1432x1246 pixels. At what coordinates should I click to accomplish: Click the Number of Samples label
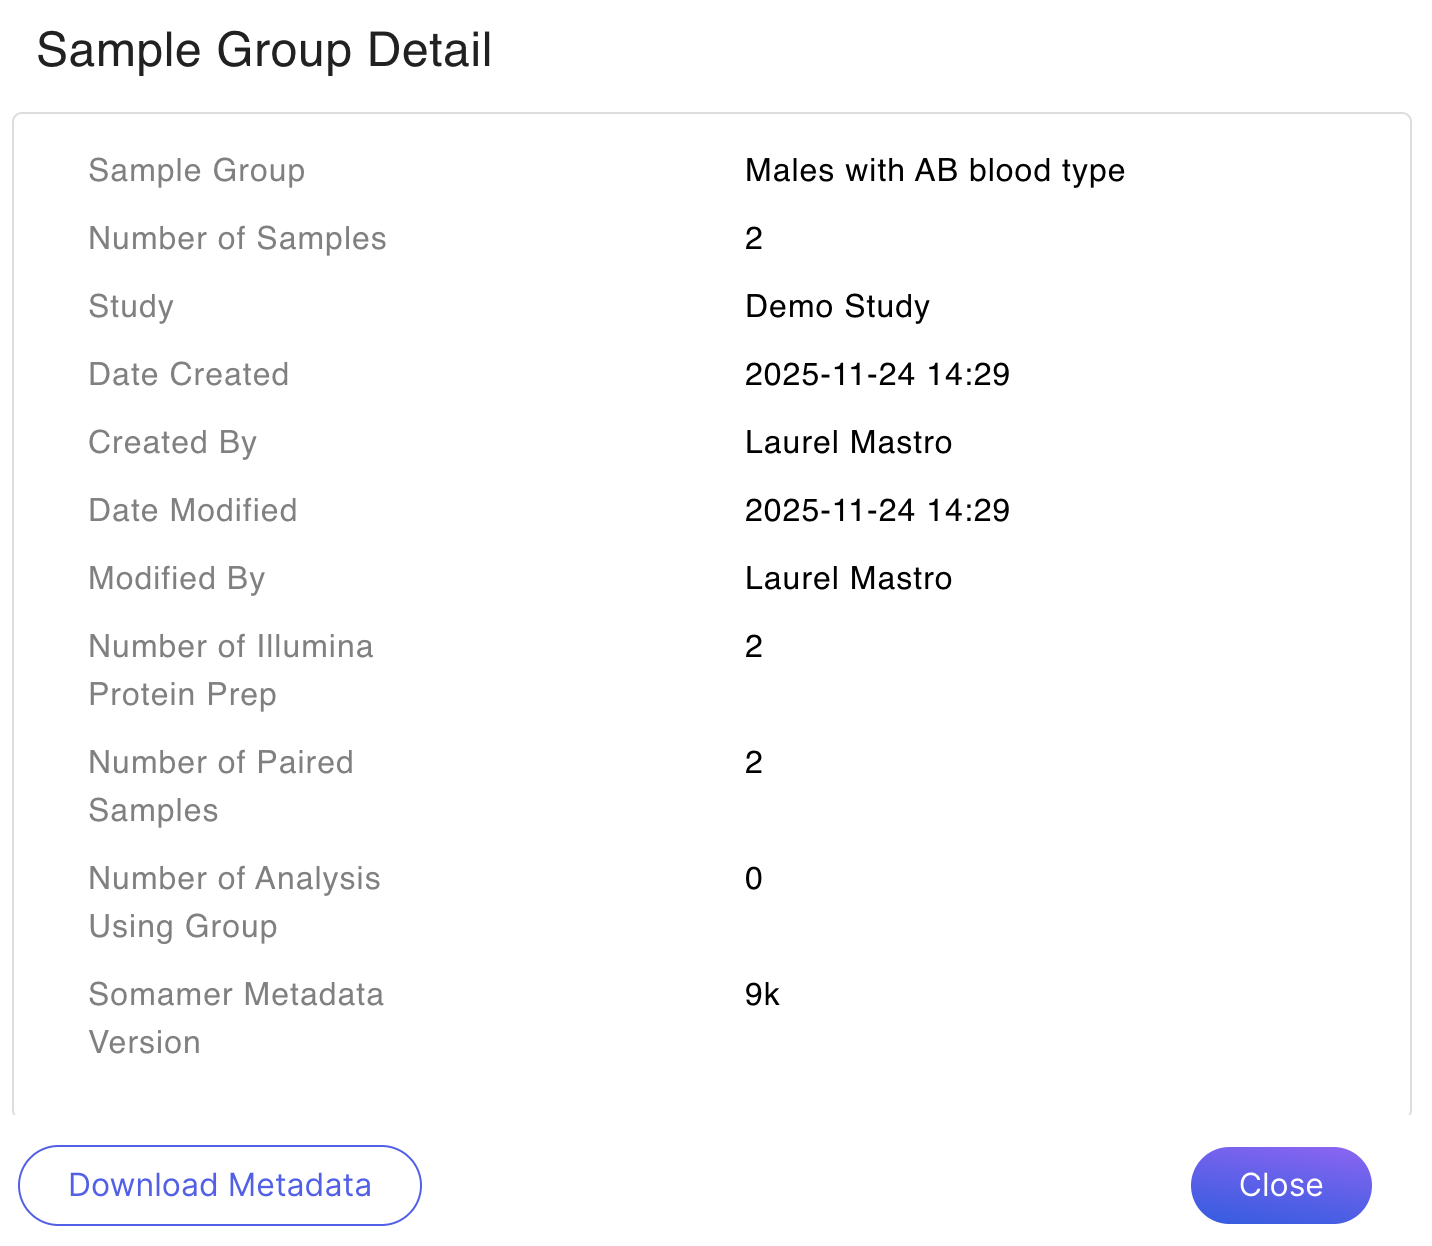coord(237,239)
